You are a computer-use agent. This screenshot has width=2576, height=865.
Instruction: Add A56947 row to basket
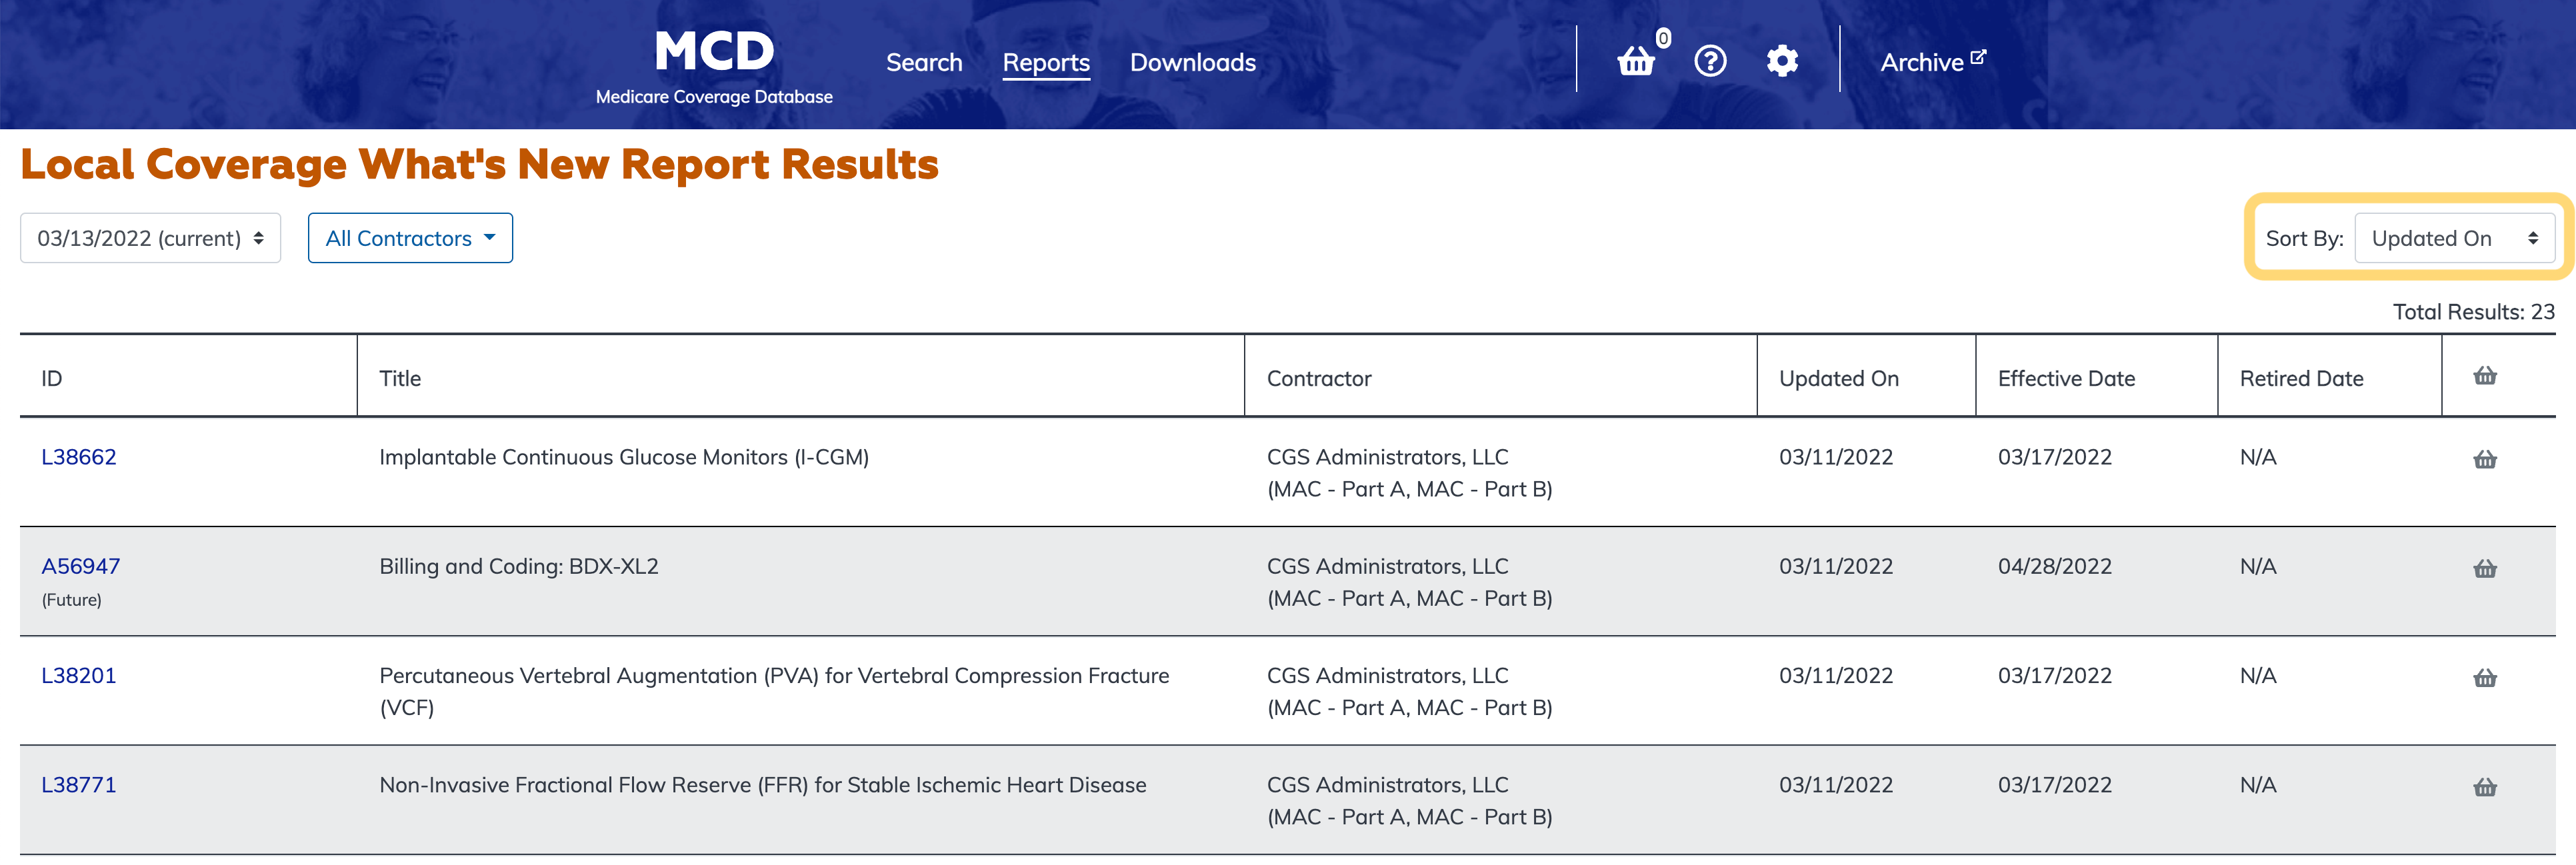tap(2485, 569)
